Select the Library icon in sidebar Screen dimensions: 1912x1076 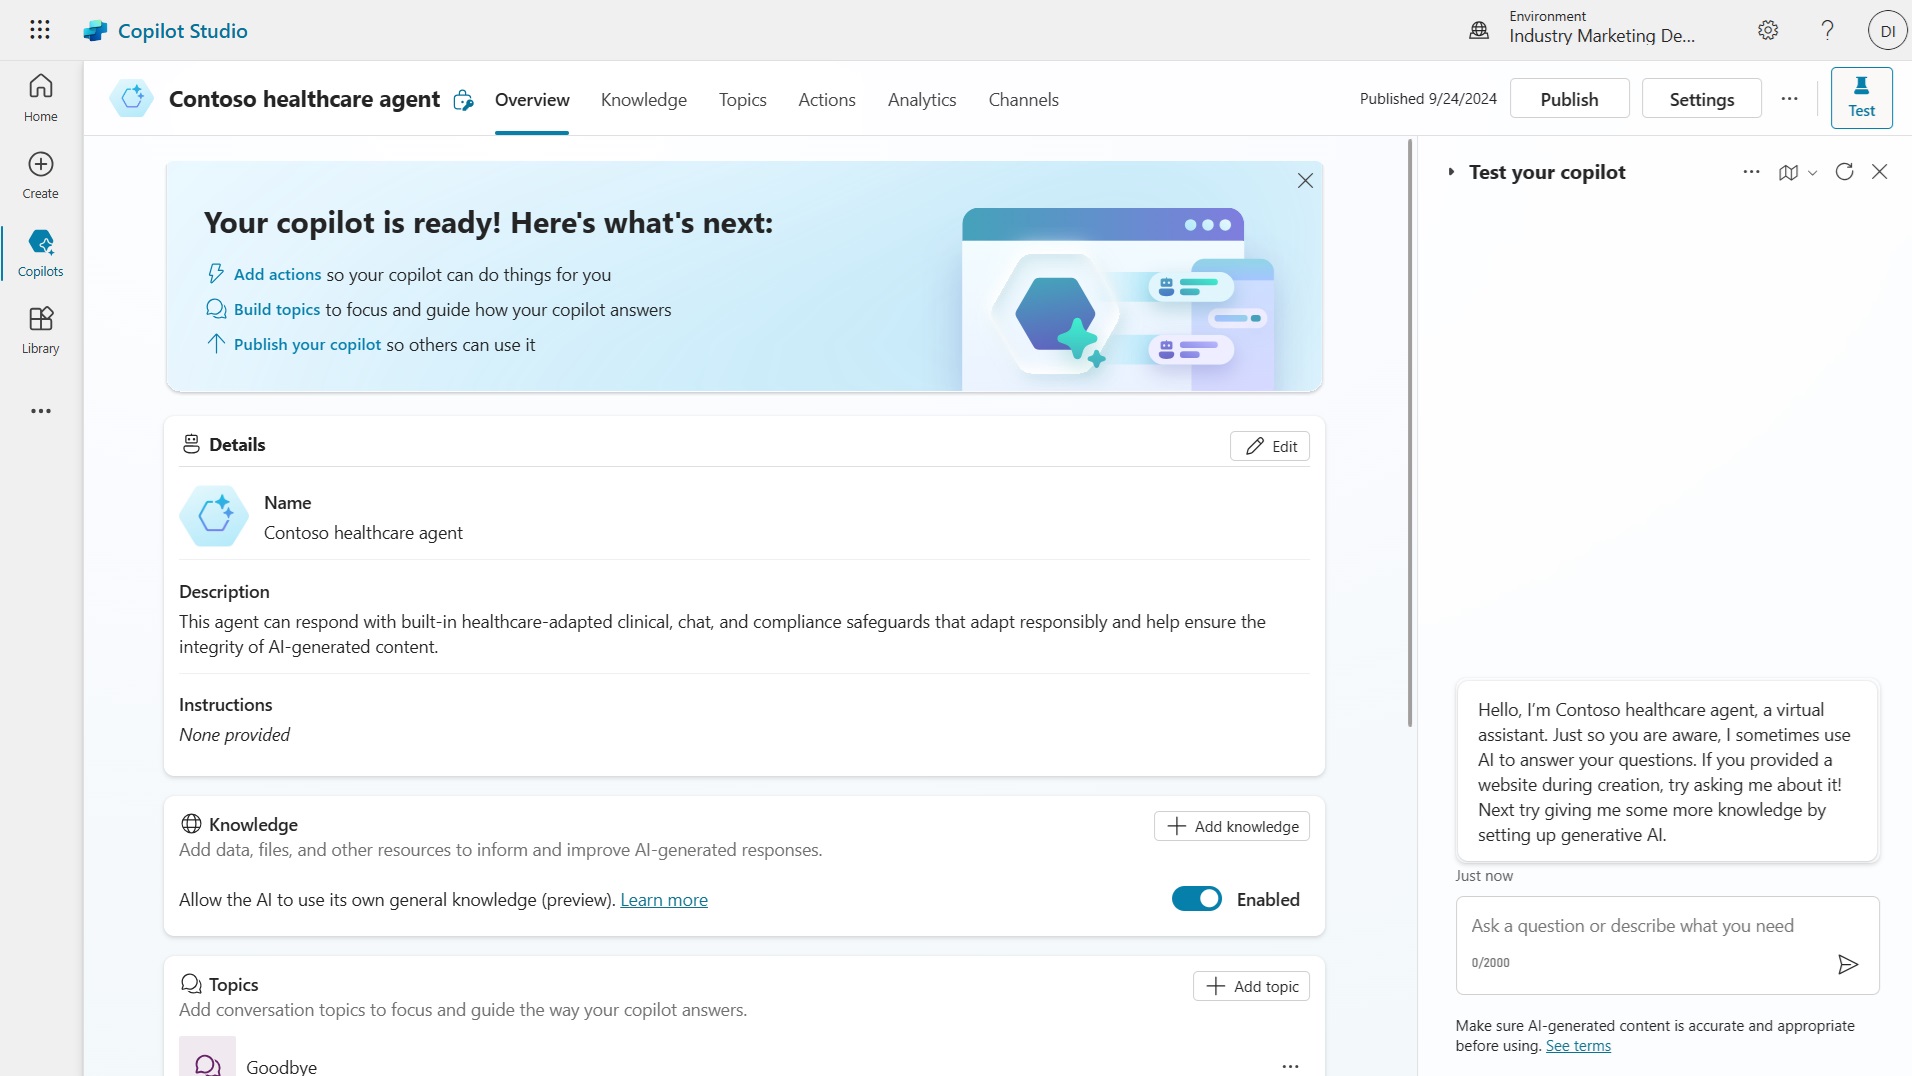(40, 330)
